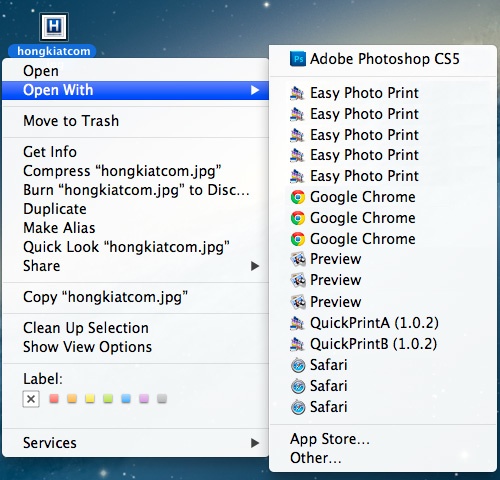Choose the second Easy Photo Print entry
Viewport: 500px width, 480px height.
pos(383,114)
